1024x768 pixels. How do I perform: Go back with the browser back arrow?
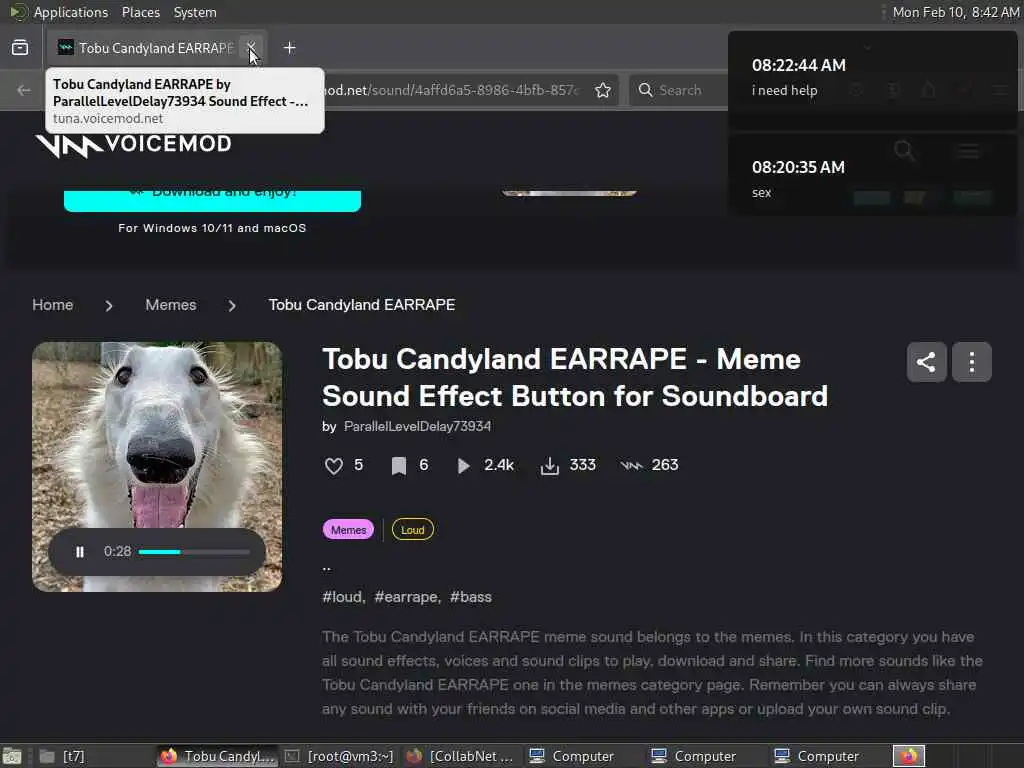pyautogui.click(x=24, y=90)
